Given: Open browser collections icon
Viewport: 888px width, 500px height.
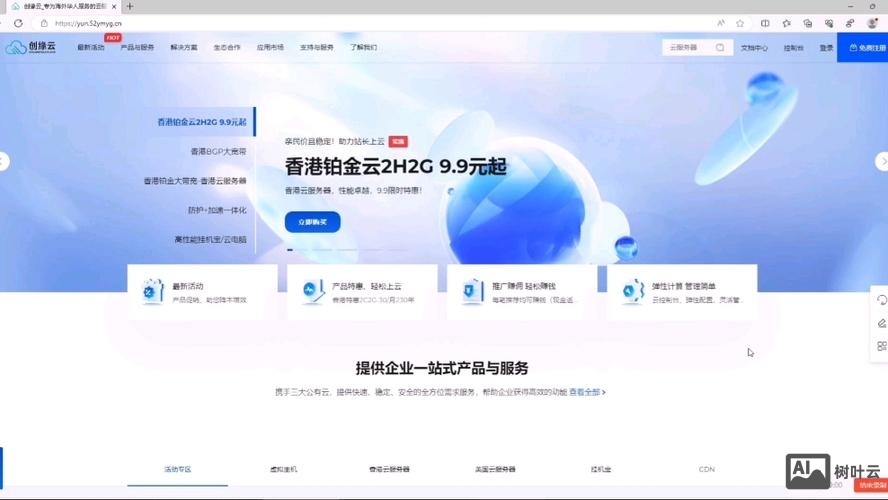Looking at the screenshot, I should point(808,23).
